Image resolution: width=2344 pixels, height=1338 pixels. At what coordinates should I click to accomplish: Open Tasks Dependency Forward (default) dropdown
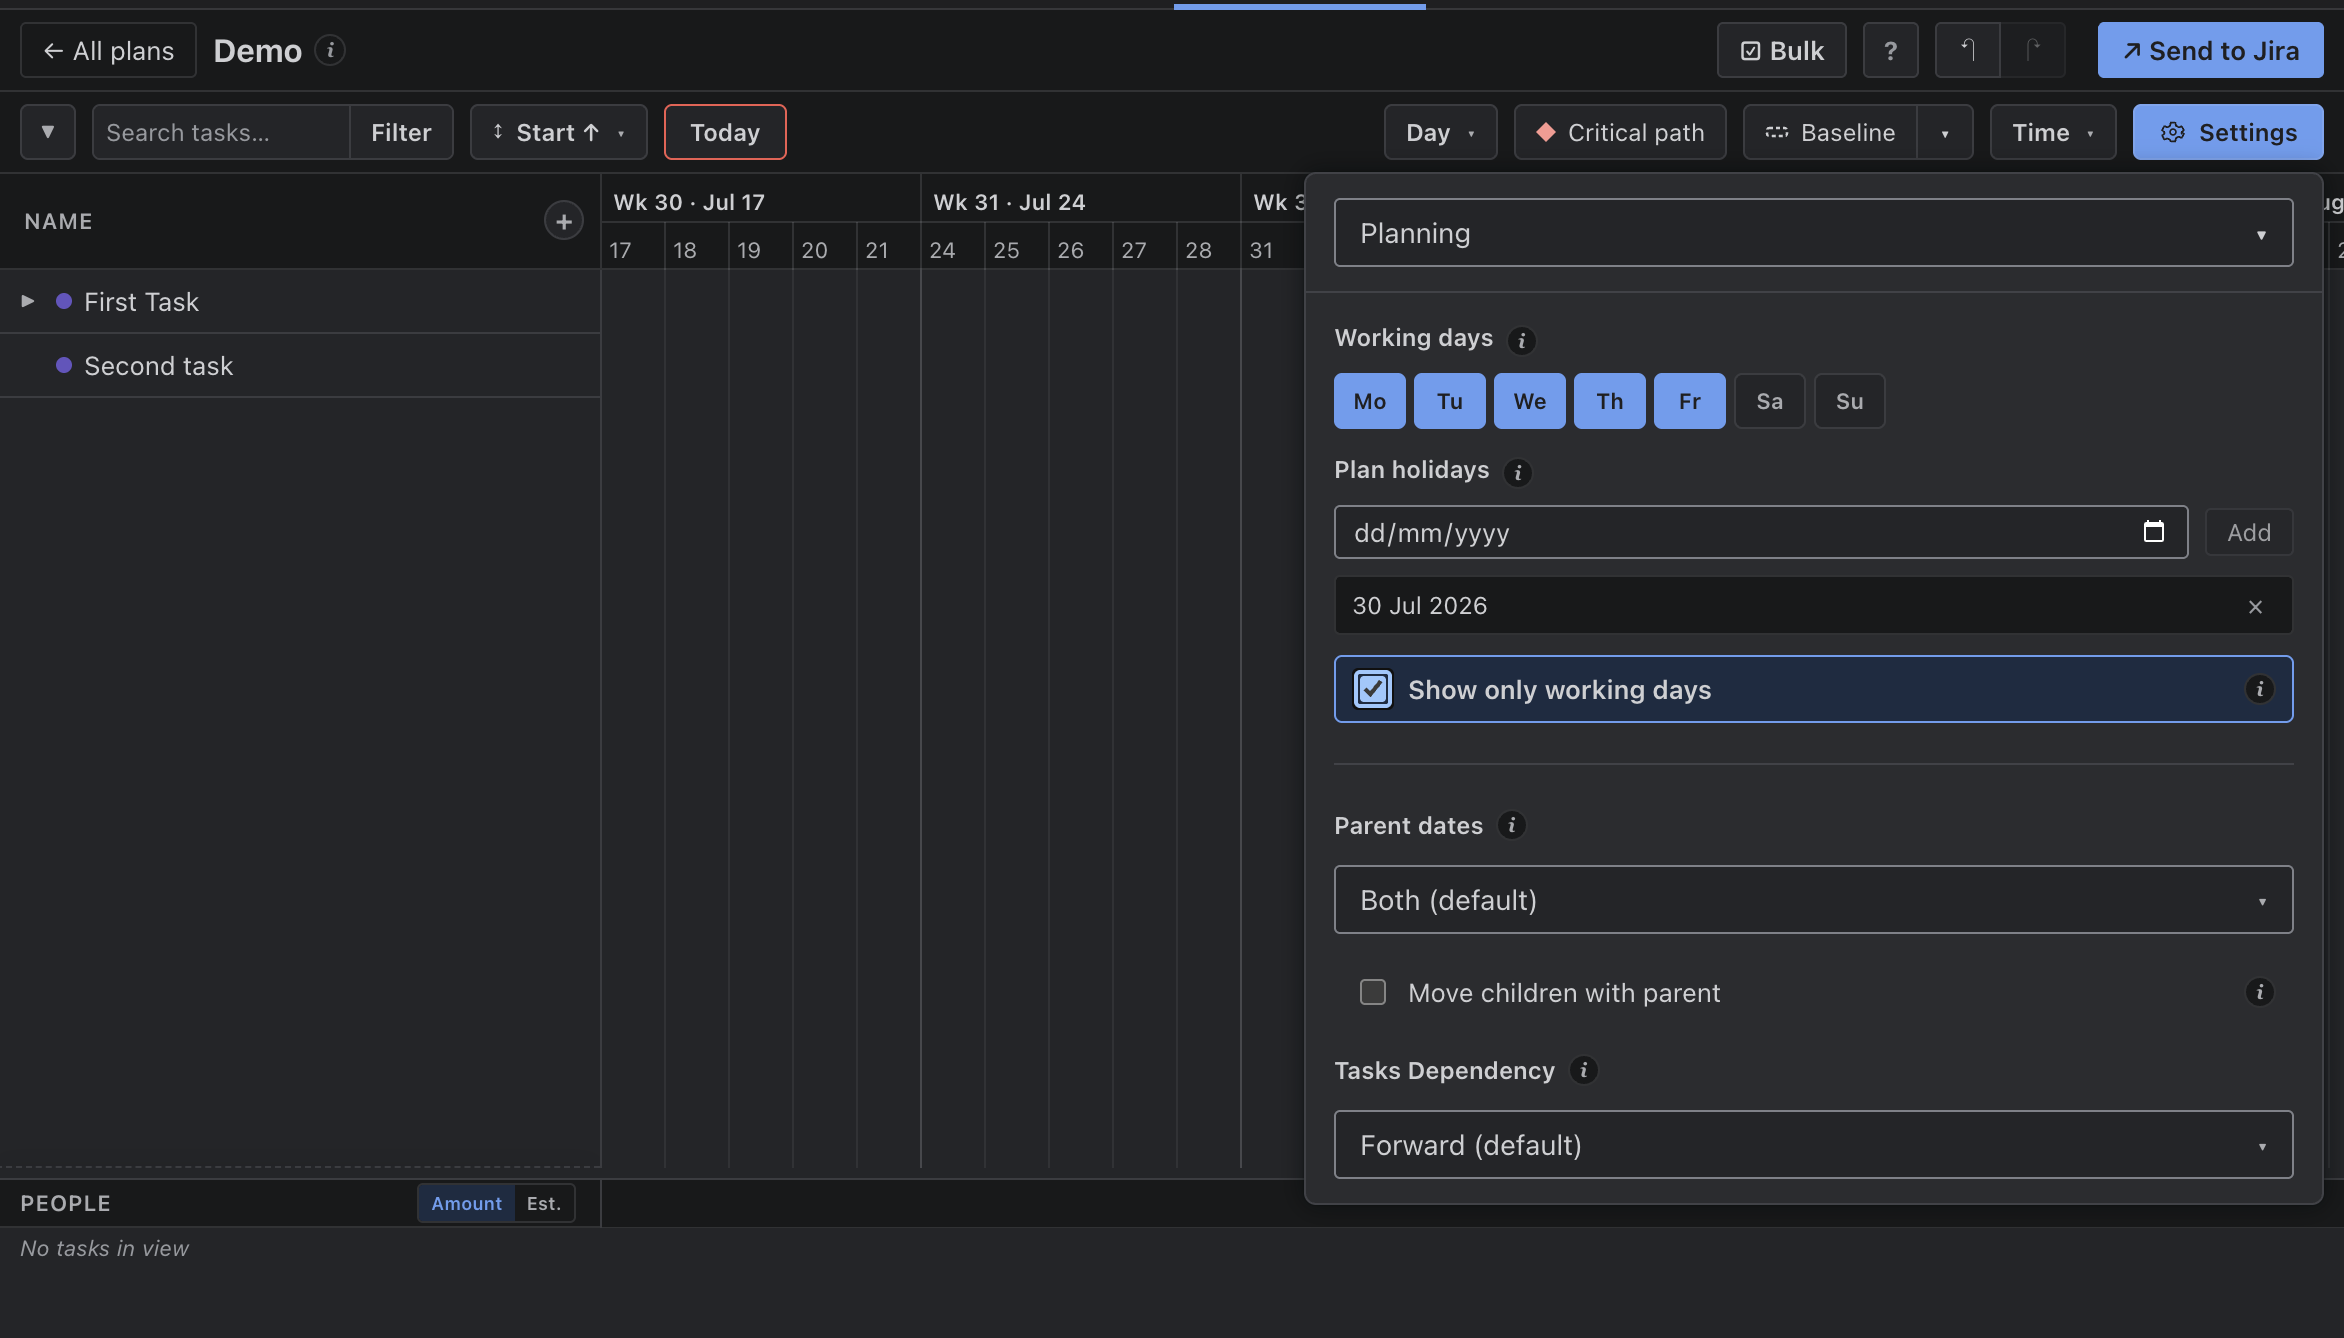click(1813, 1145)
